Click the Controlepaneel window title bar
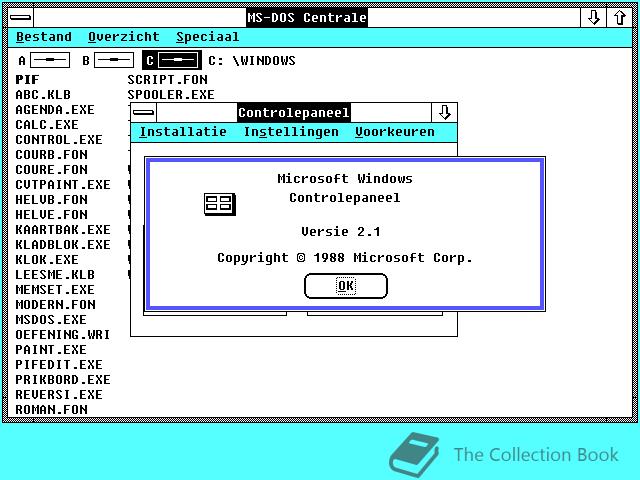The image size is (640, 480). tap(294, 113)
